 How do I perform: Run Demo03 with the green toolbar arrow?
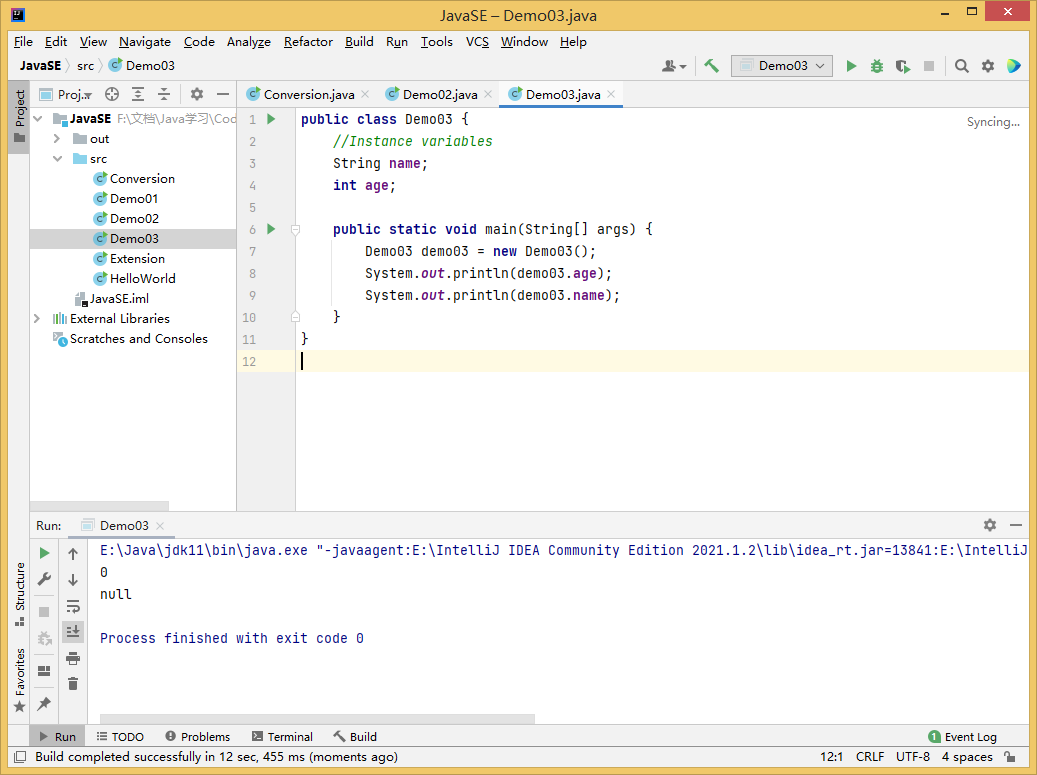(x=851, y=66)
